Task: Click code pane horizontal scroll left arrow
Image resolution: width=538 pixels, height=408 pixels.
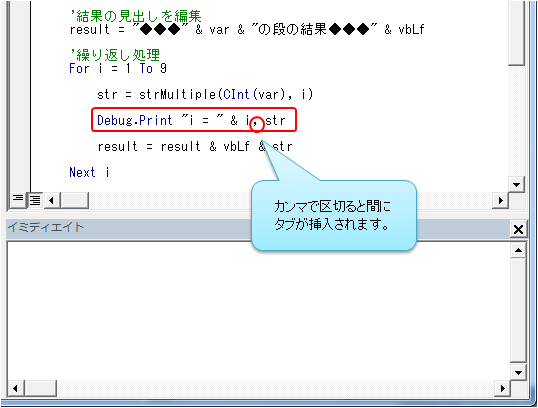Action: pyautogui.click(x=51, y=200)
